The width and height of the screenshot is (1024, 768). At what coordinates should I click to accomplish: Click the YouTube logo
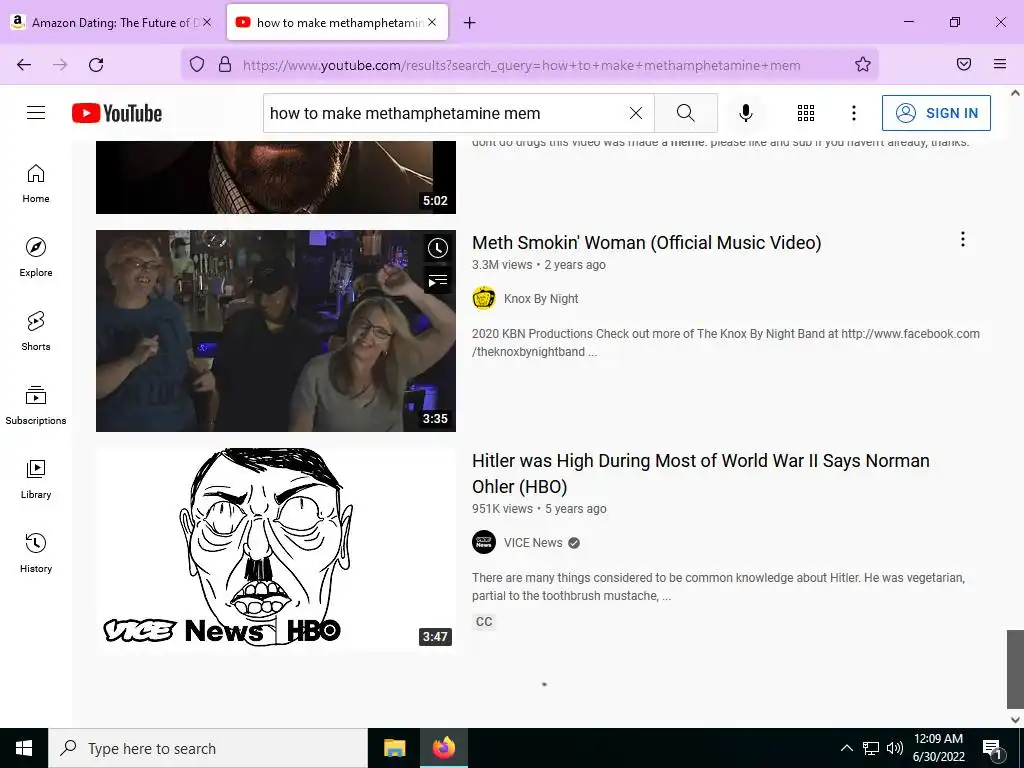117,113
